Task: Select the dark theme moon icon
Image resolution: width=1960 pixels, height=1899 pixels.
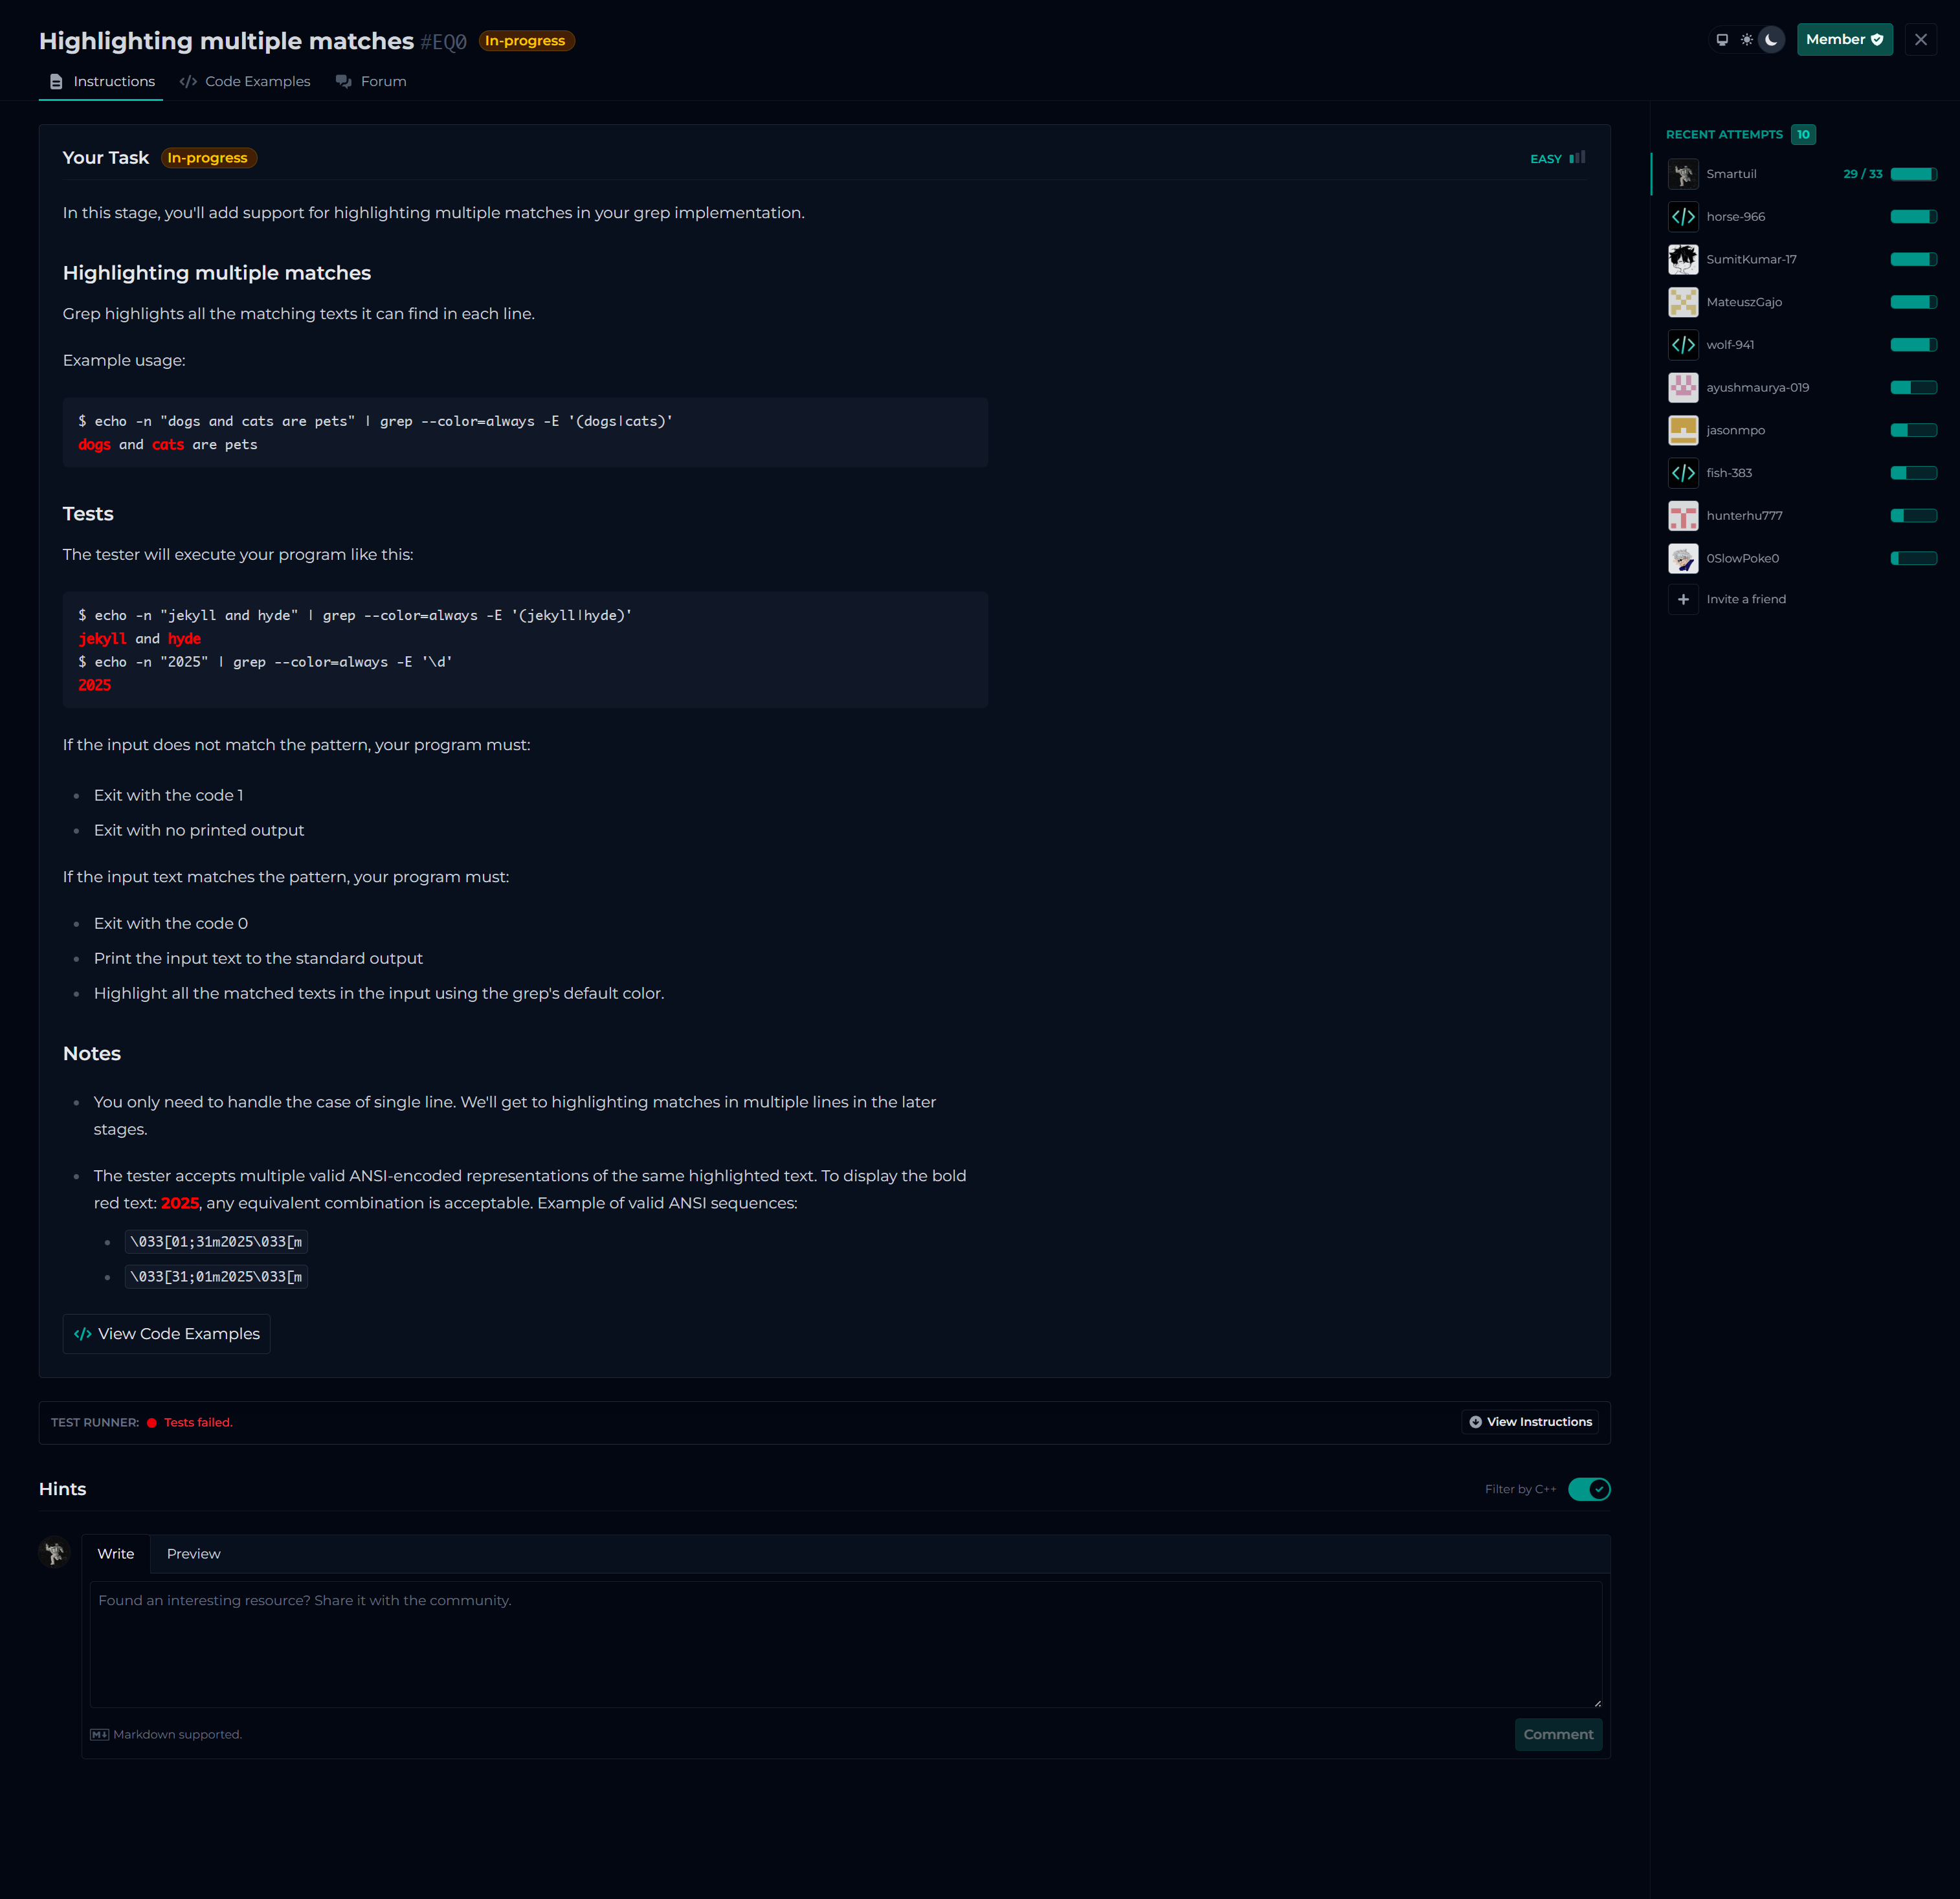Action: point(1771,40)
